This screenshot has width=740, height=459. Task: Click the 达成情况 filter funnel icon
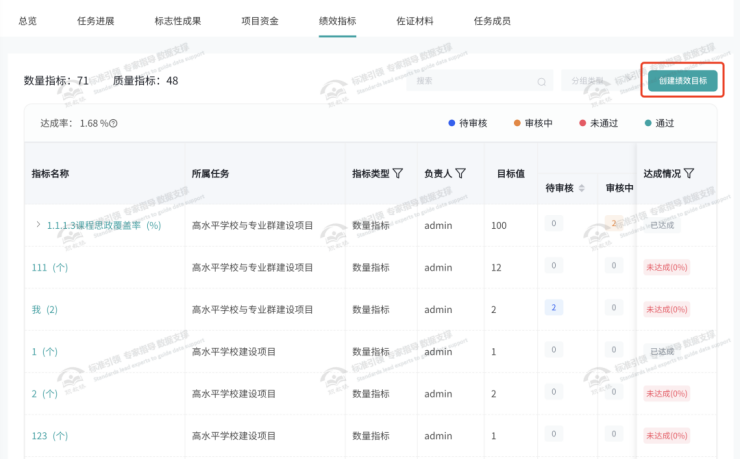(689, 174)
